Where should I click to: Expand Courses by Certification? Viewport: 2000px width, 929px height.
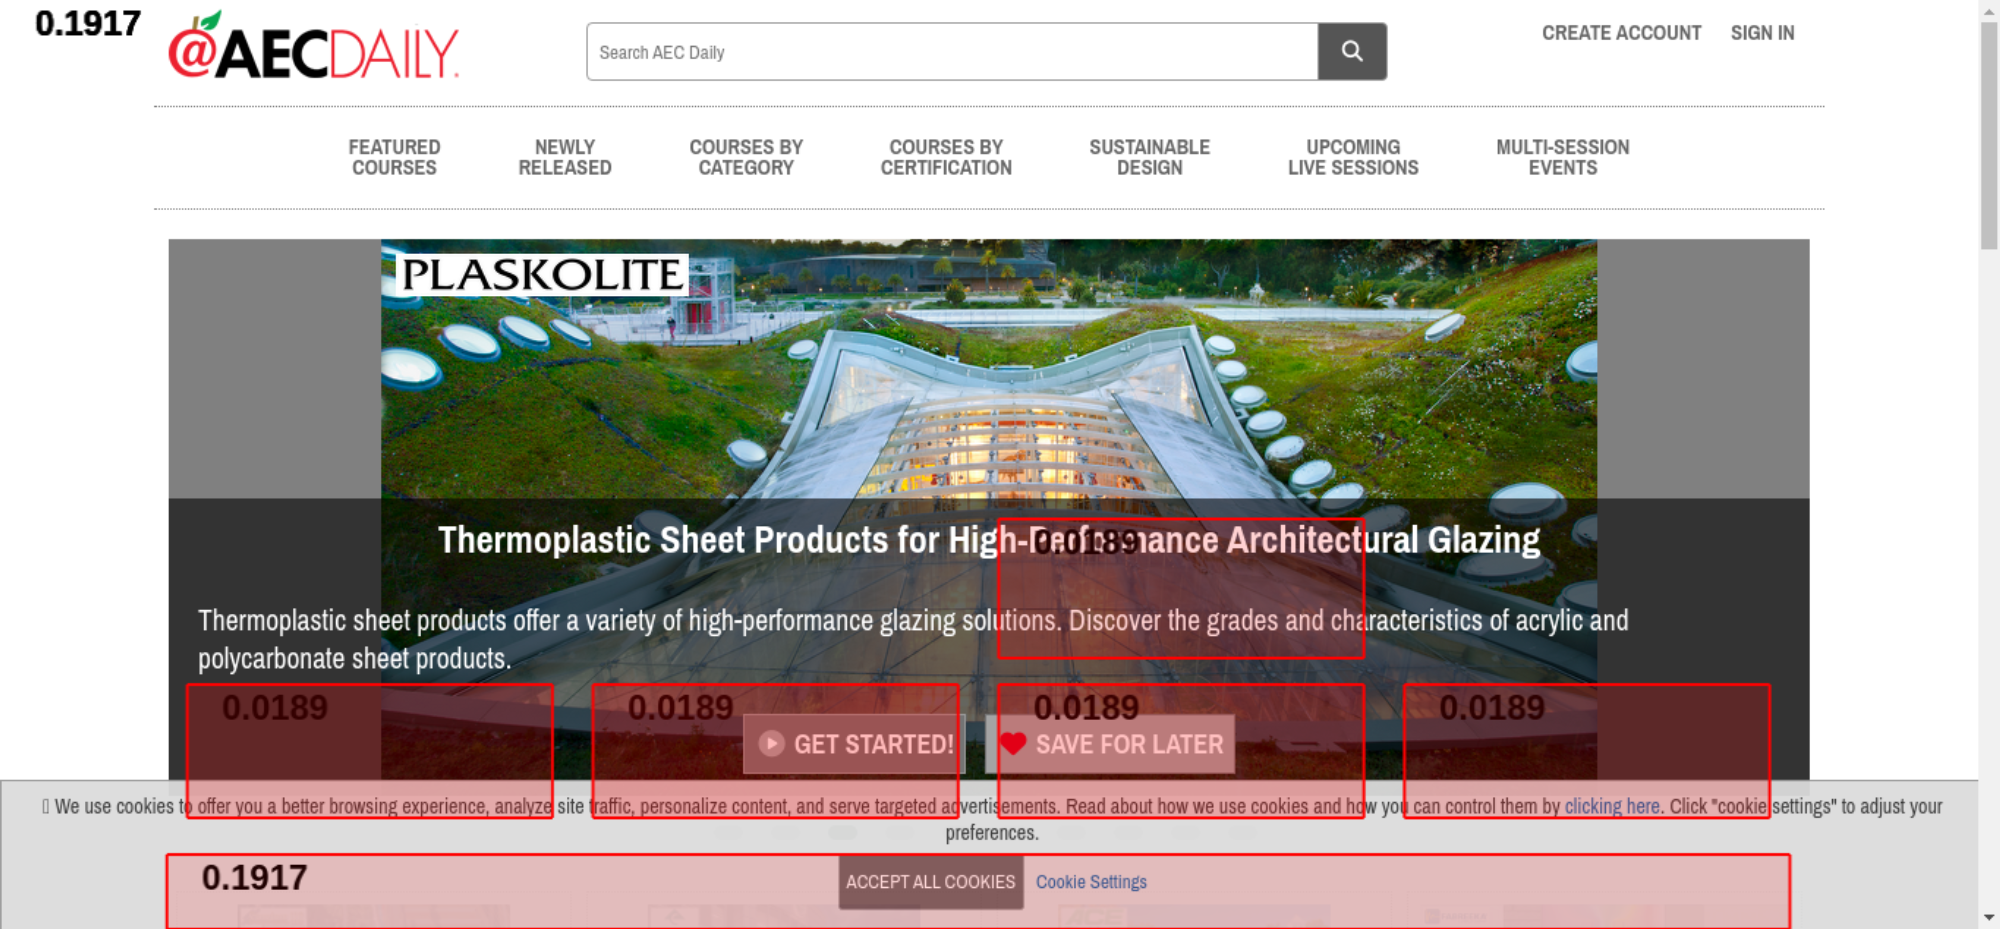946,158
